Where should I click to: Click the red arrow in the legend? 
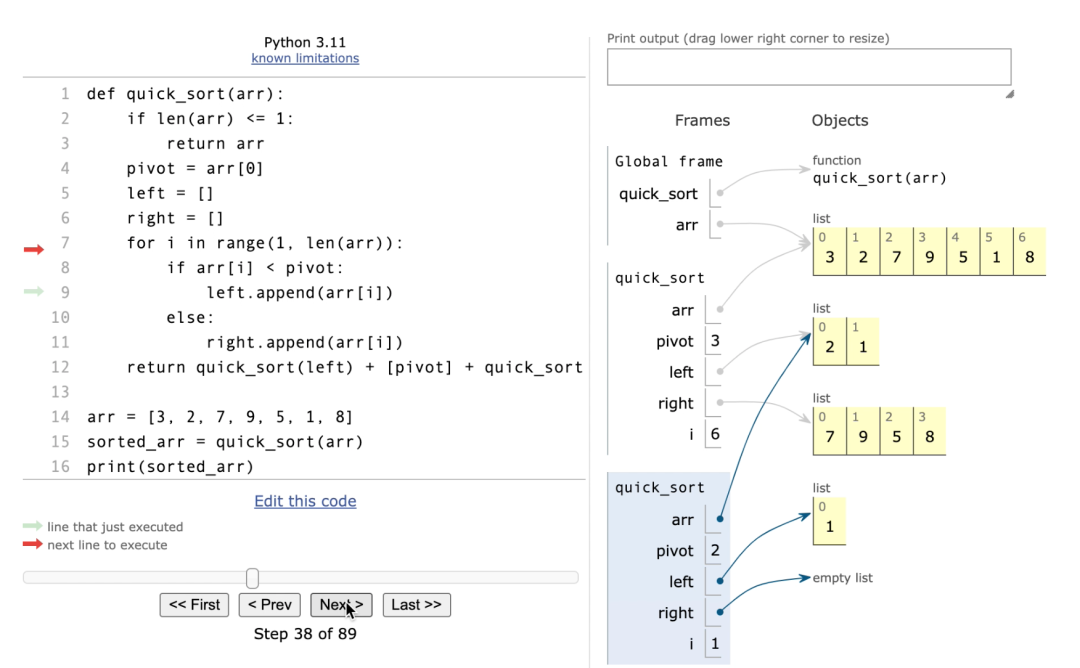[32, 544]
